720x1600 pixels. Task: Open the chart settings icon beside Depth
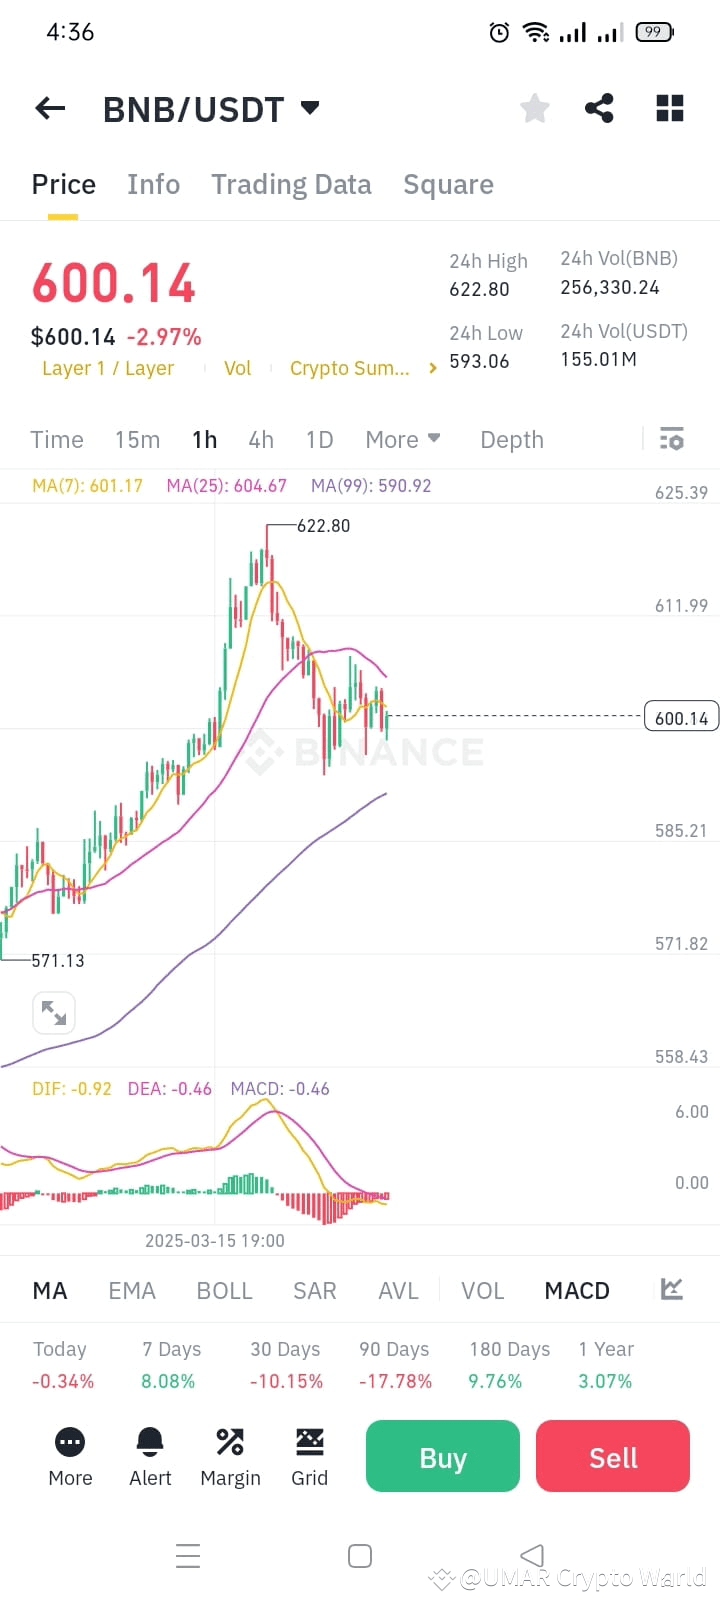671,439
